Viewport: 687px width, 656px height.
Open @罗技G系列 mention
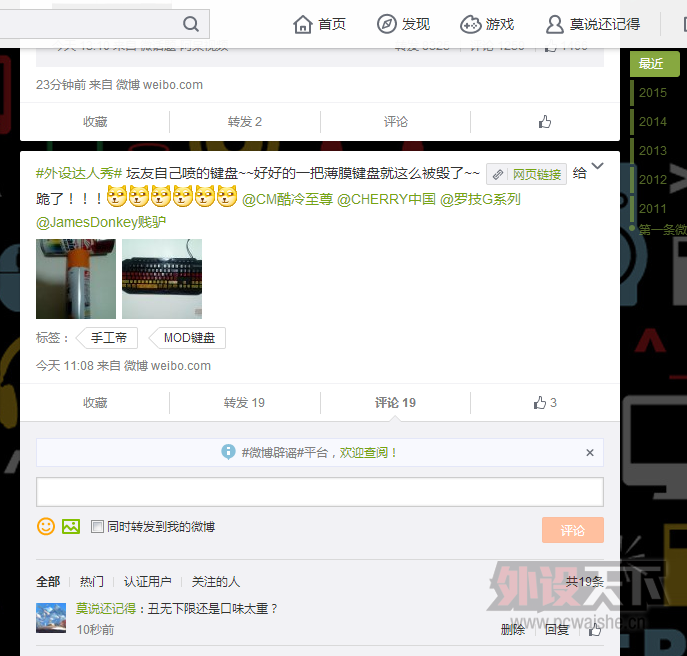[480, 199]
